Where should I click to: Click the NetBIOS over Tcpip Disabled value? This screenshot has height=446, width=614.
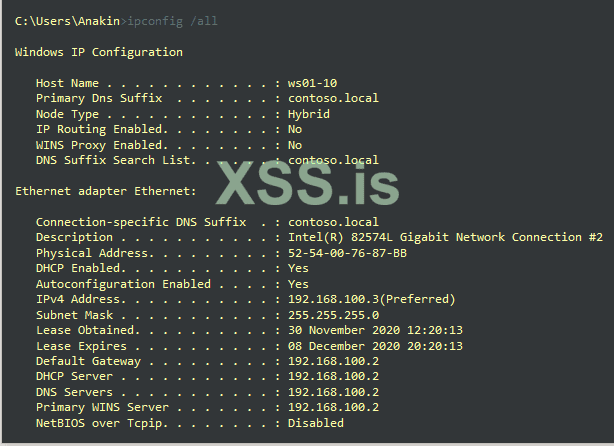[x=315, y=423]
